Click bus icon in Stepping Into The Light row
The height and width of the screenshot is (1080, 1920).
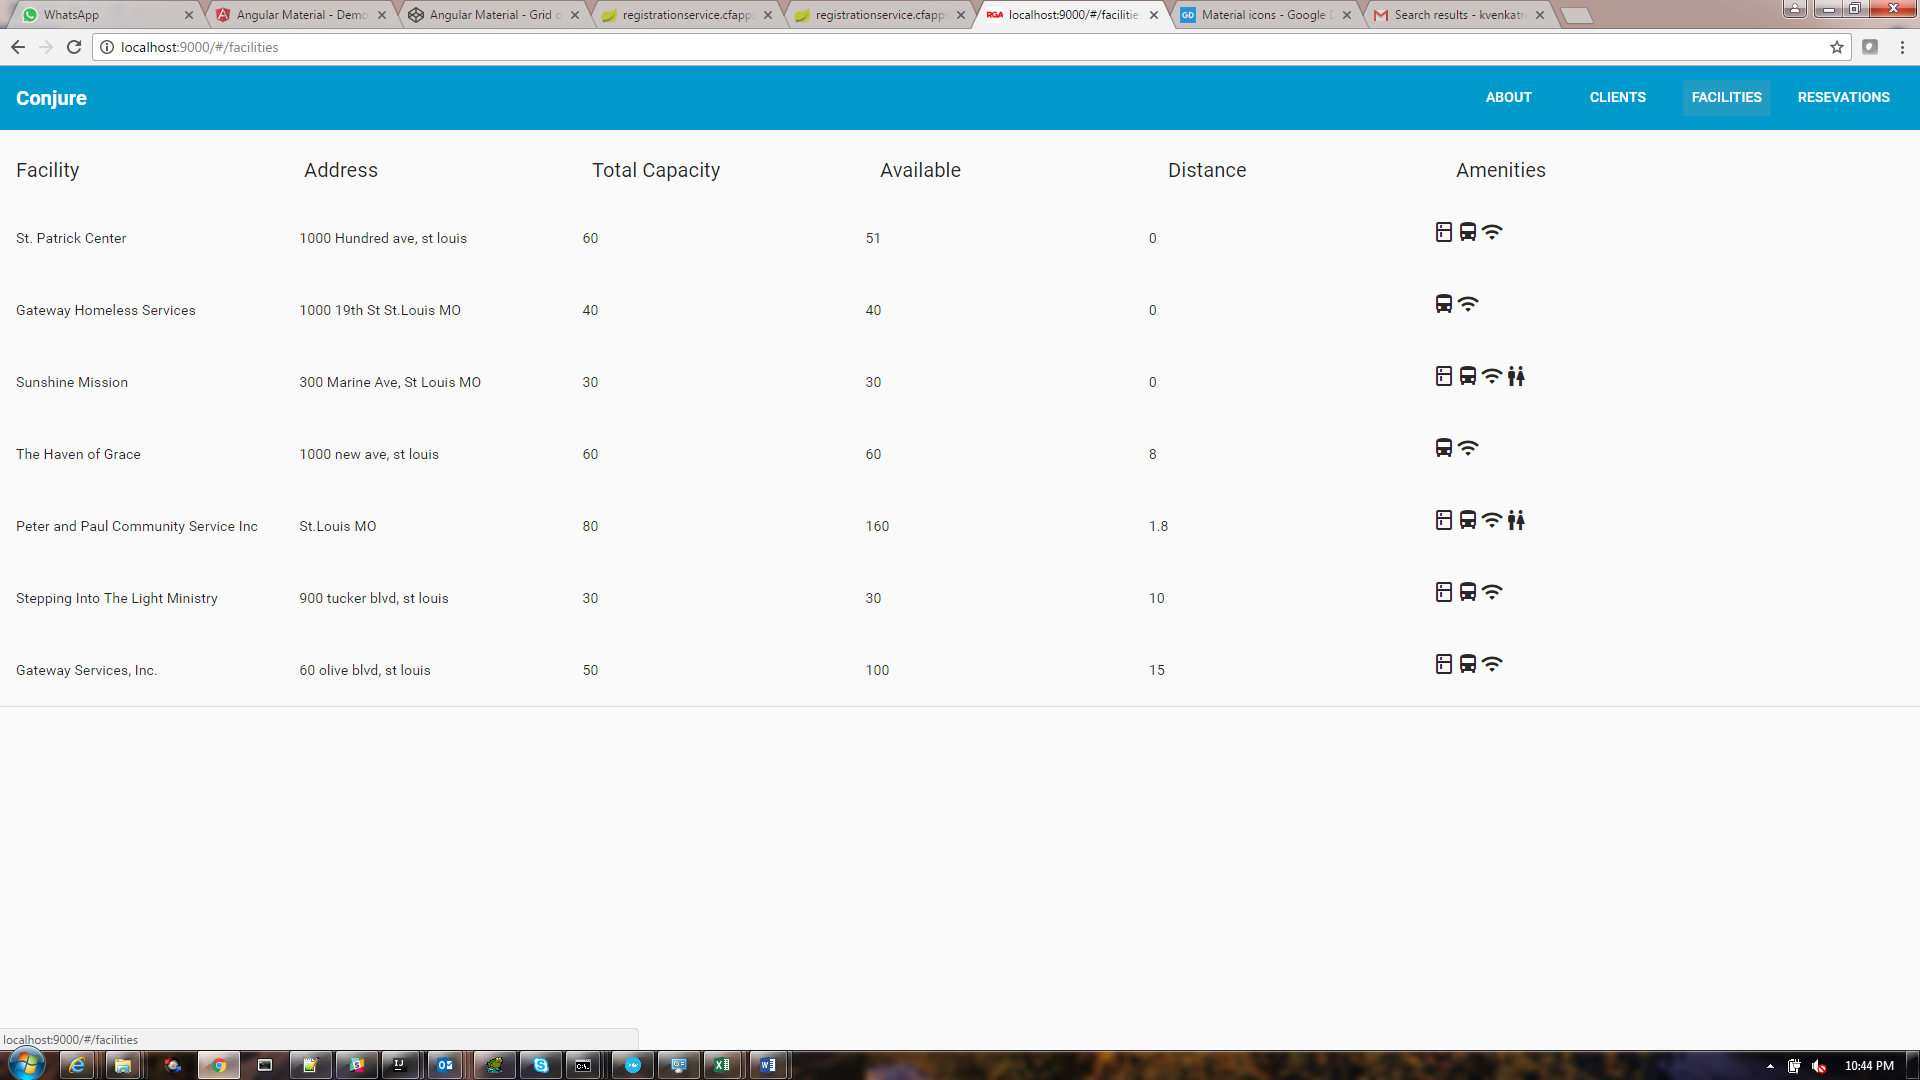pyautogui.click(x=1467, y=592)
